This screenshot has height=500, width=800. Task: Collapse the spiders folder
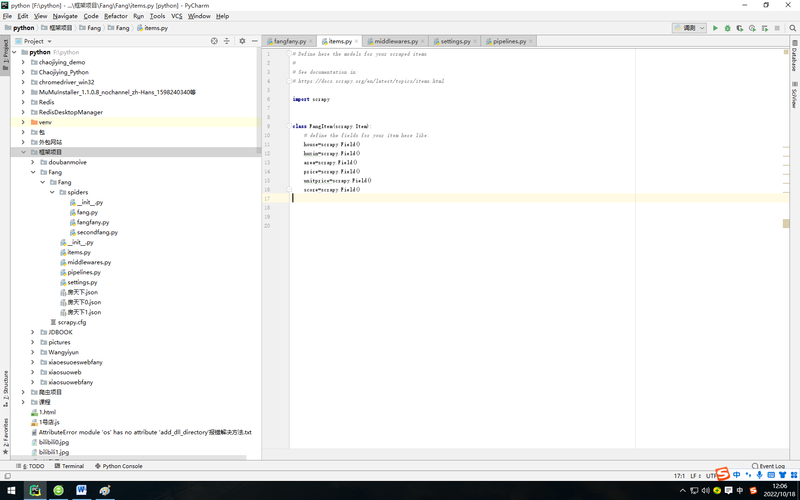point(52,192)
